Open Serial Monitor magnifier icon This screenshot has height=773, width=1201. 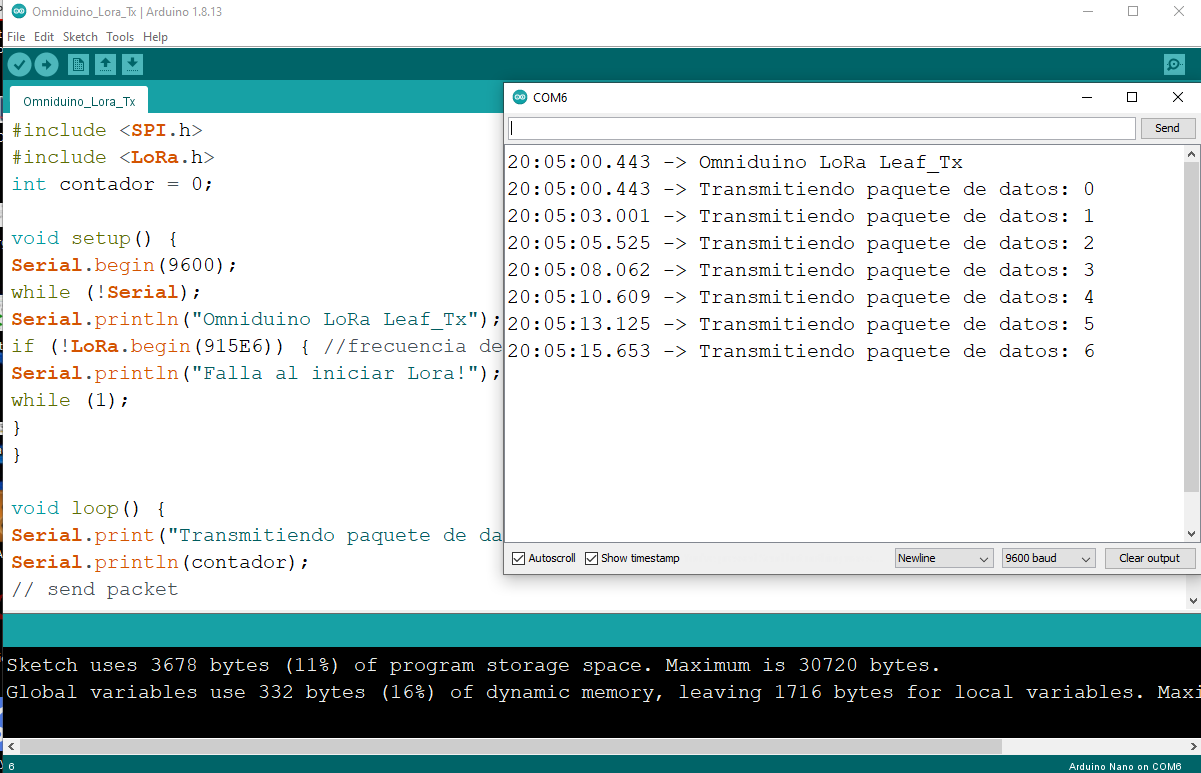(x=1174, y=65)
